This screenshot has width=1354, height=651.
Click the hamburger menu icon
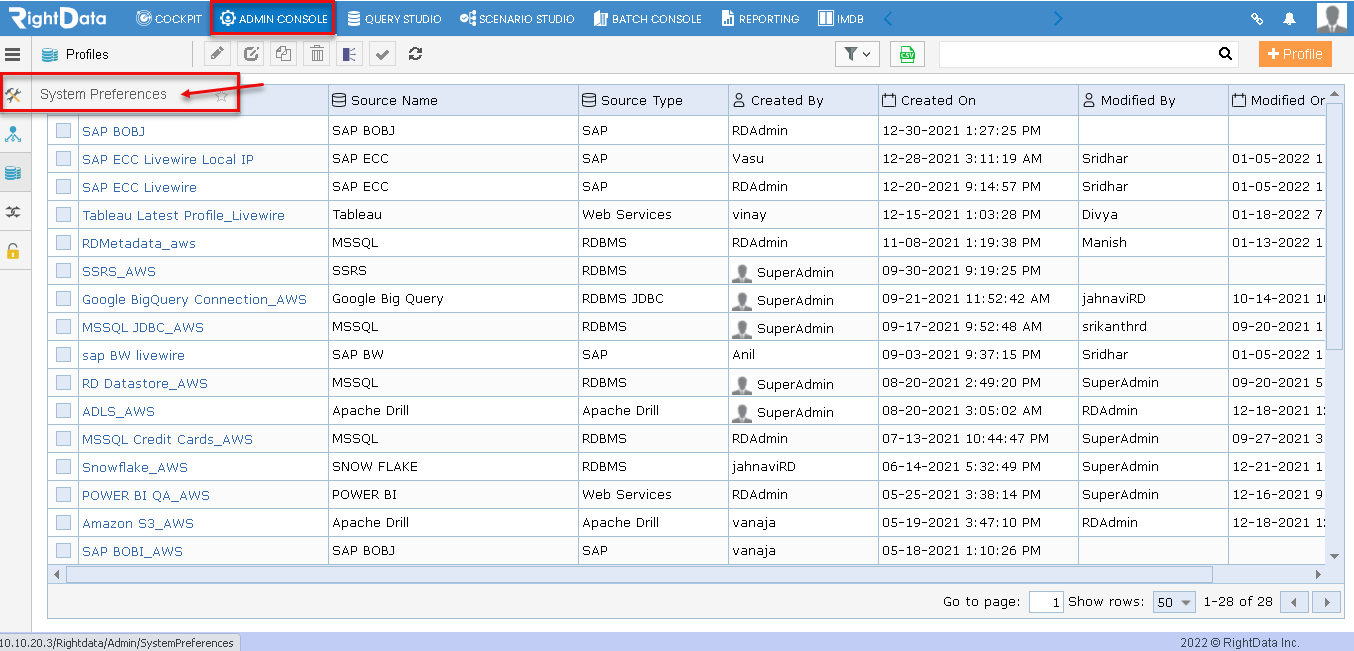[x=13, y=54]
